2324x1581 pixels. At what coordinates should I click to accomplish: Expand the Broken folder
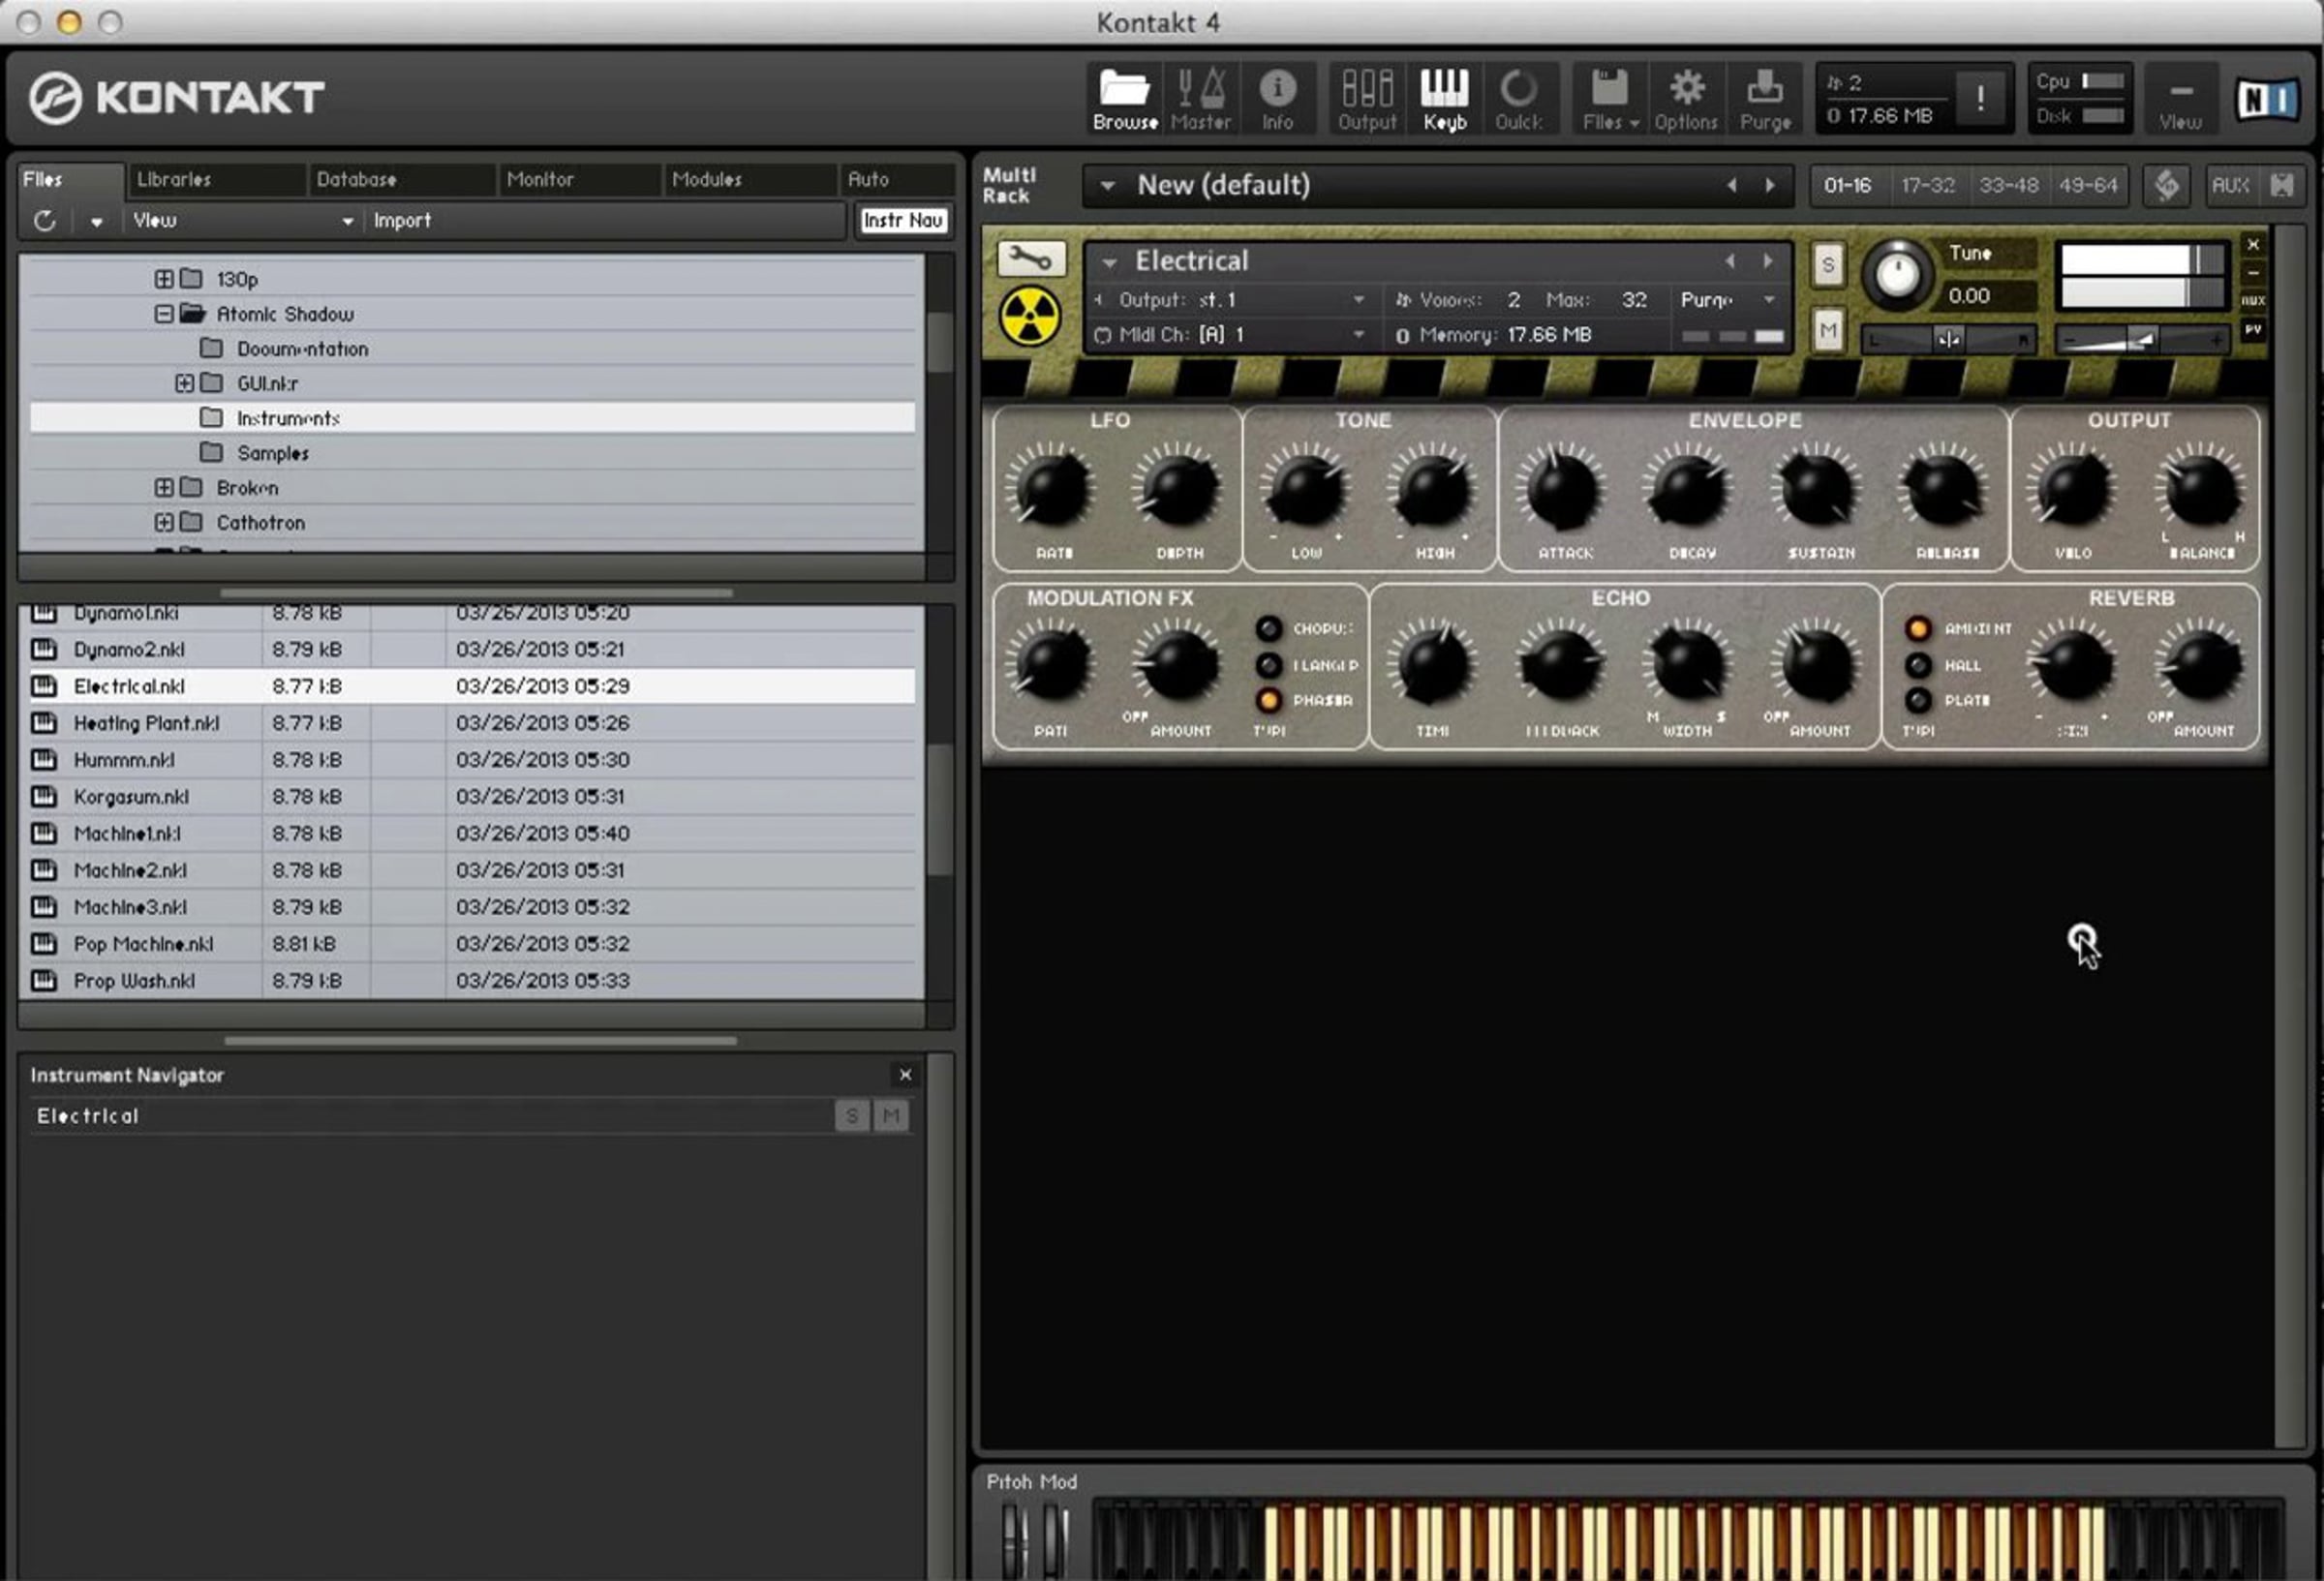tap(164, 488)
